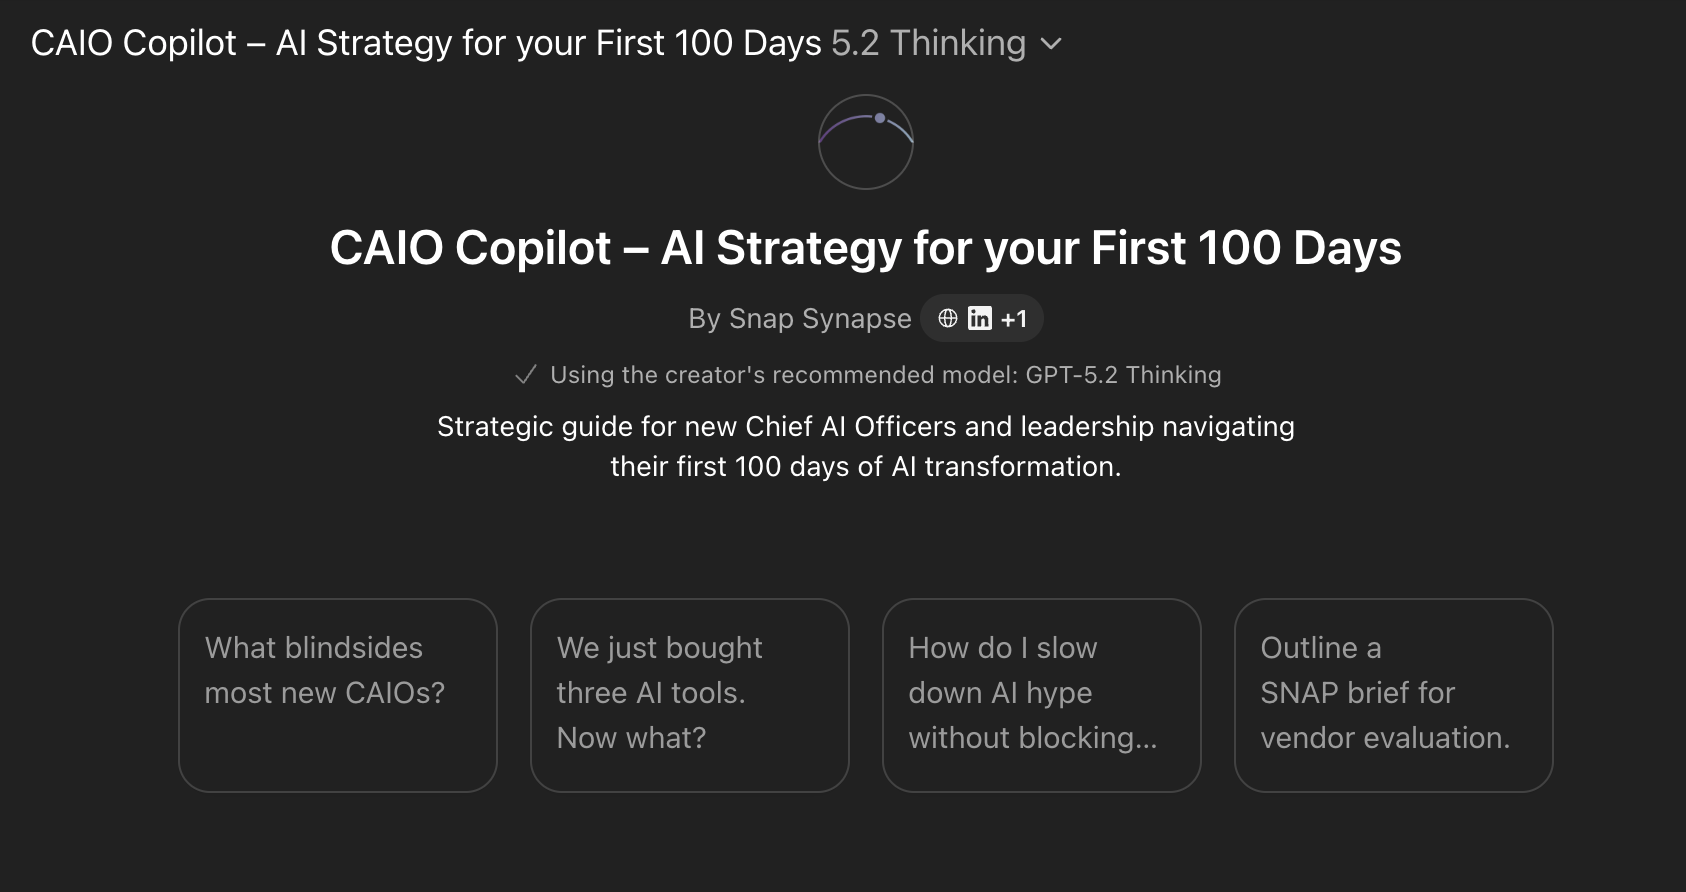Pick "How do I slow down AI hype" card
Viewport: 1686px width, 892px height.
click(1042, 695)
